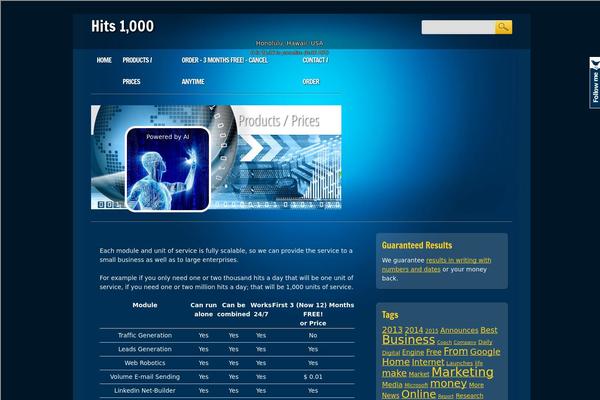Click the Can be combined column header
Image resolution: width=600 pixels, height=400 pixels.
(233, 310)
